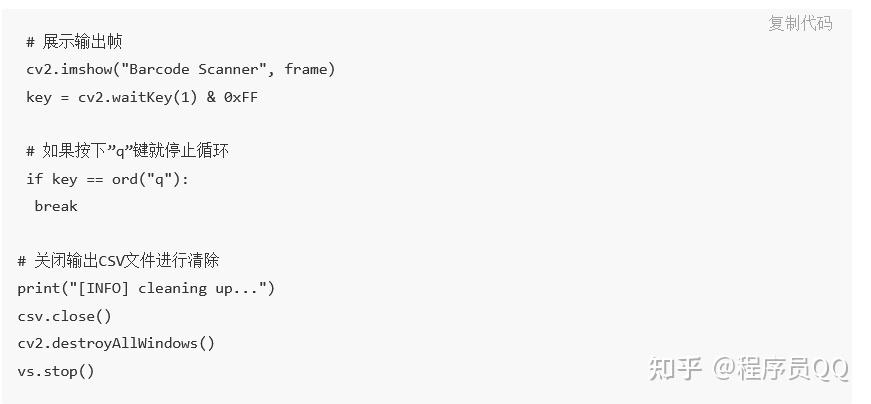Click the csv.close() line
The height and width of the screenshot is (404, 871).
[64, 316]
